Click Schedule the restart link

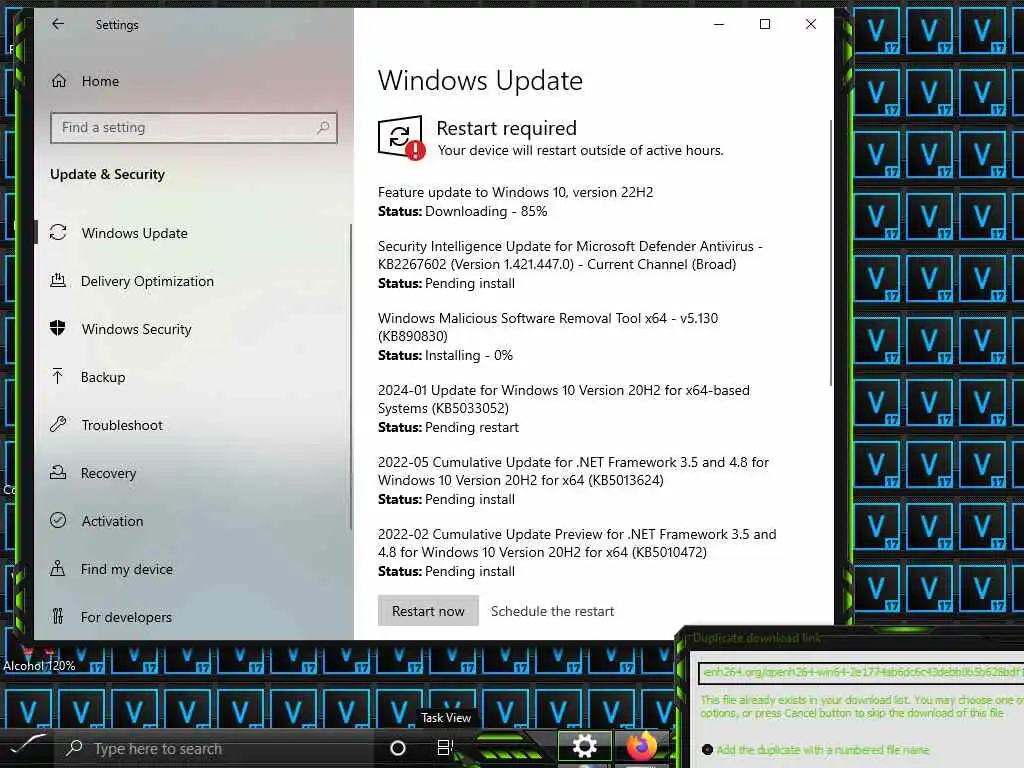(x=552, y=611)
